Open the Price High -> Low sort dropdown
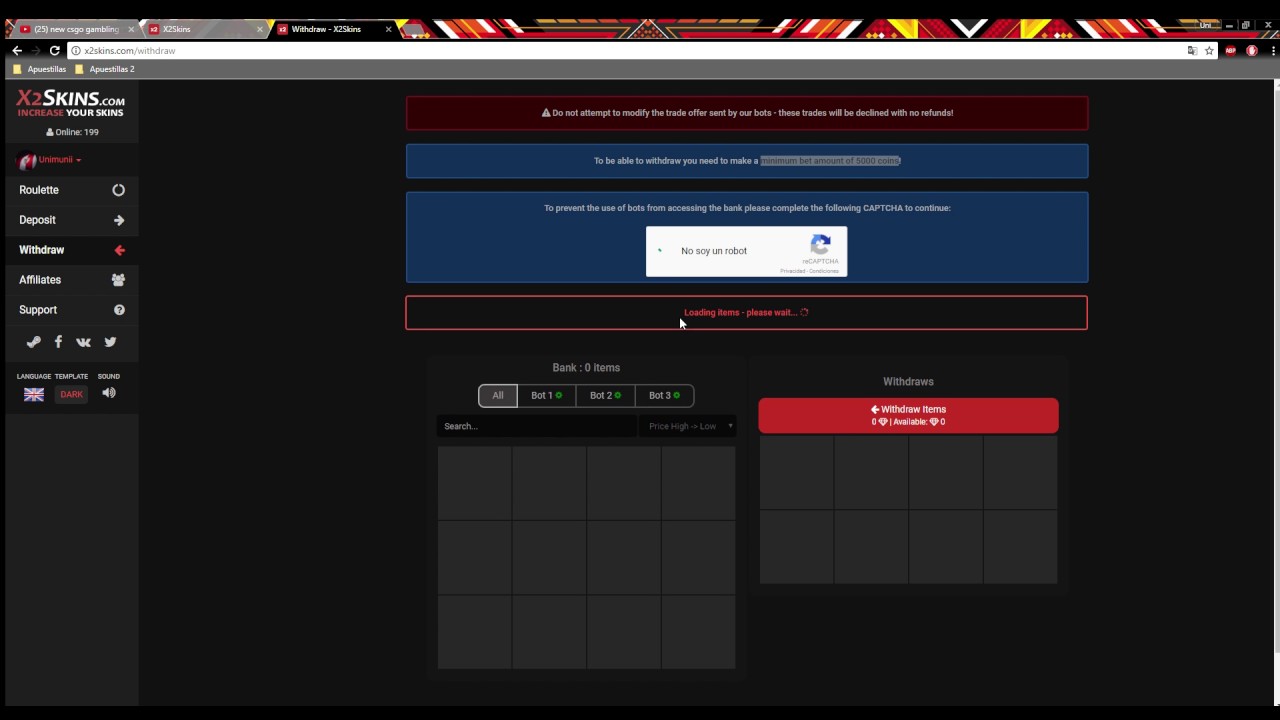The height and width of the screenshot is (720, 1280). [687, 426]
